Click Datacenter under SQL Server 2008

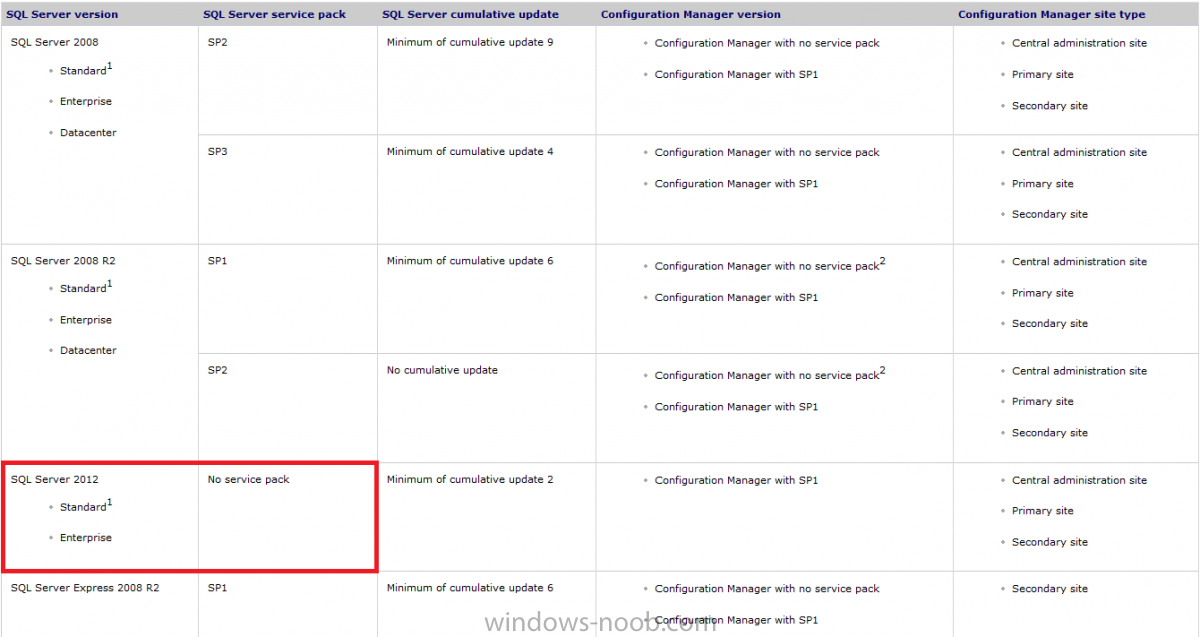(x=88, y=132)
